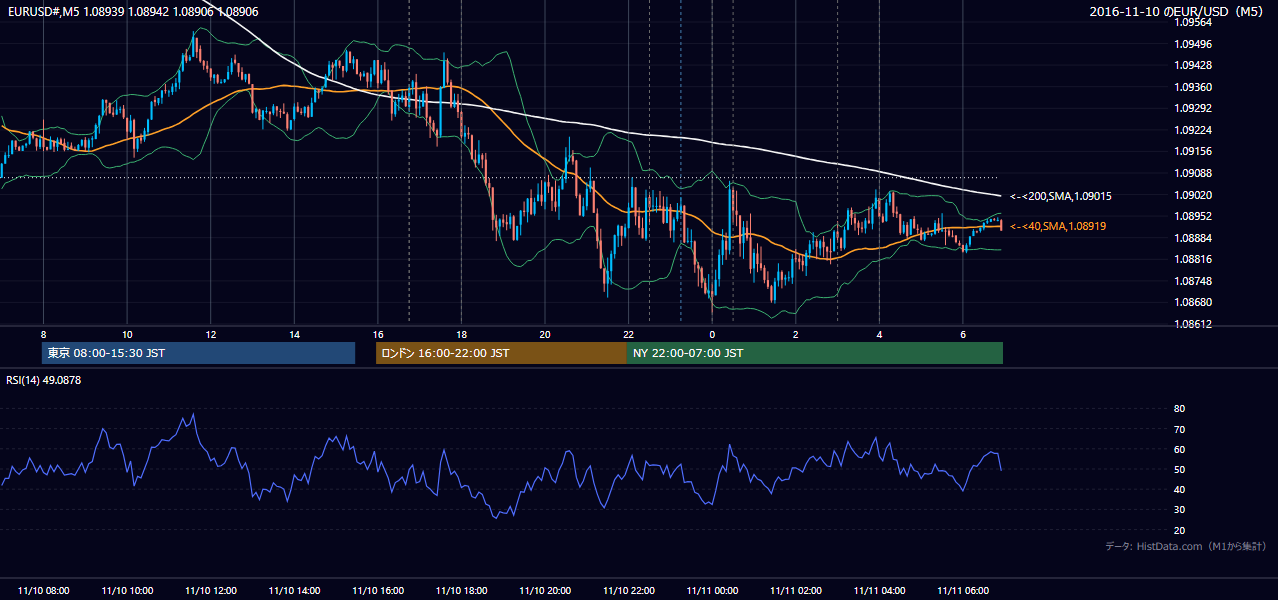
Task: Click the 11/10 22:00 time axis label
Action: (x=629, y=591)
